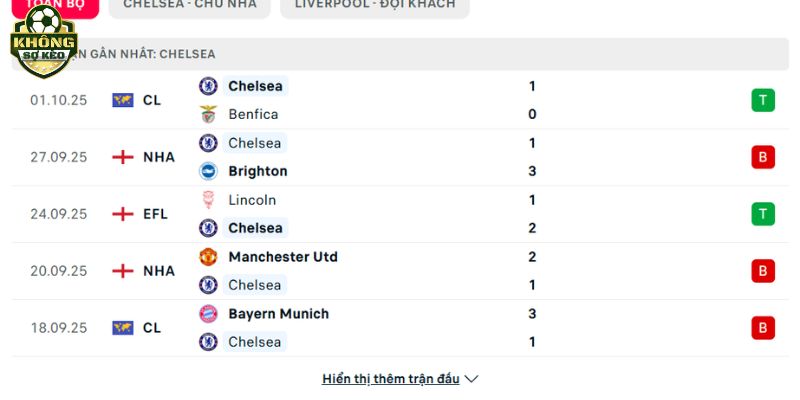Click the Benfica club crest
Viewport: 800px width, 400px height.
pyautogui.click(x=208, y=114)
